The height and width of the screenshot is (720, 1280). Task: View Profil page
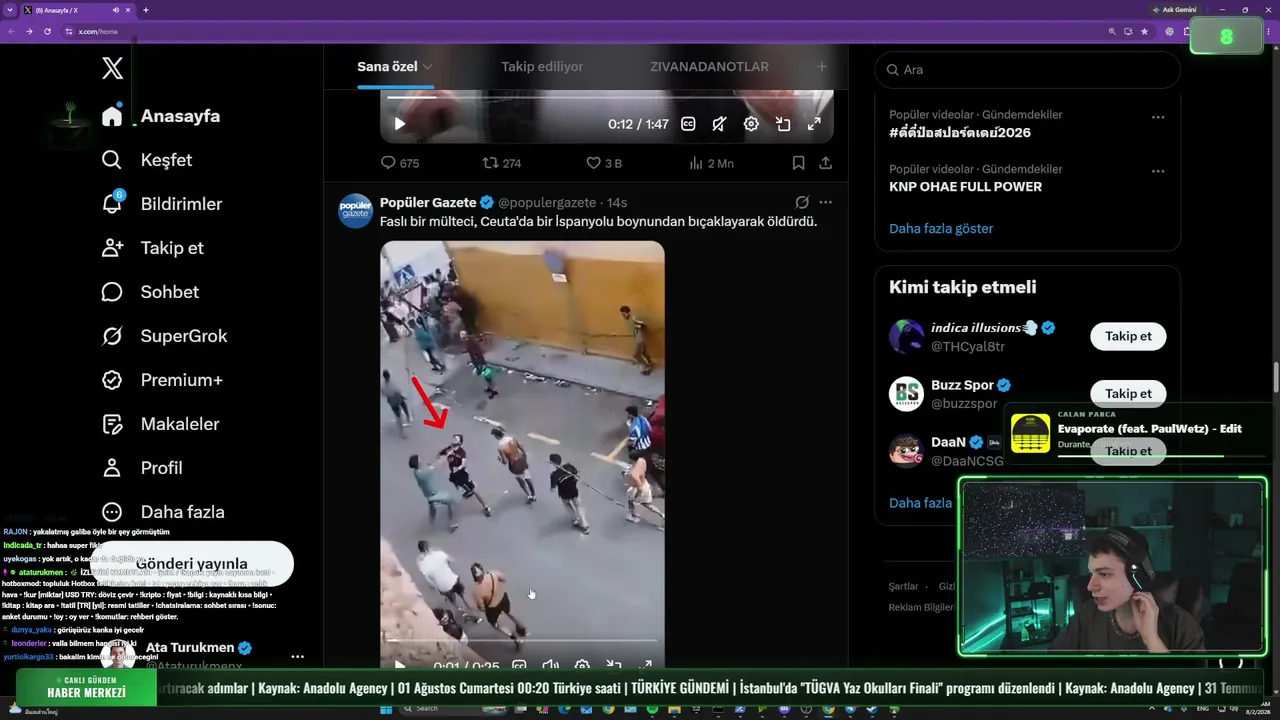[x=142, y=468]
